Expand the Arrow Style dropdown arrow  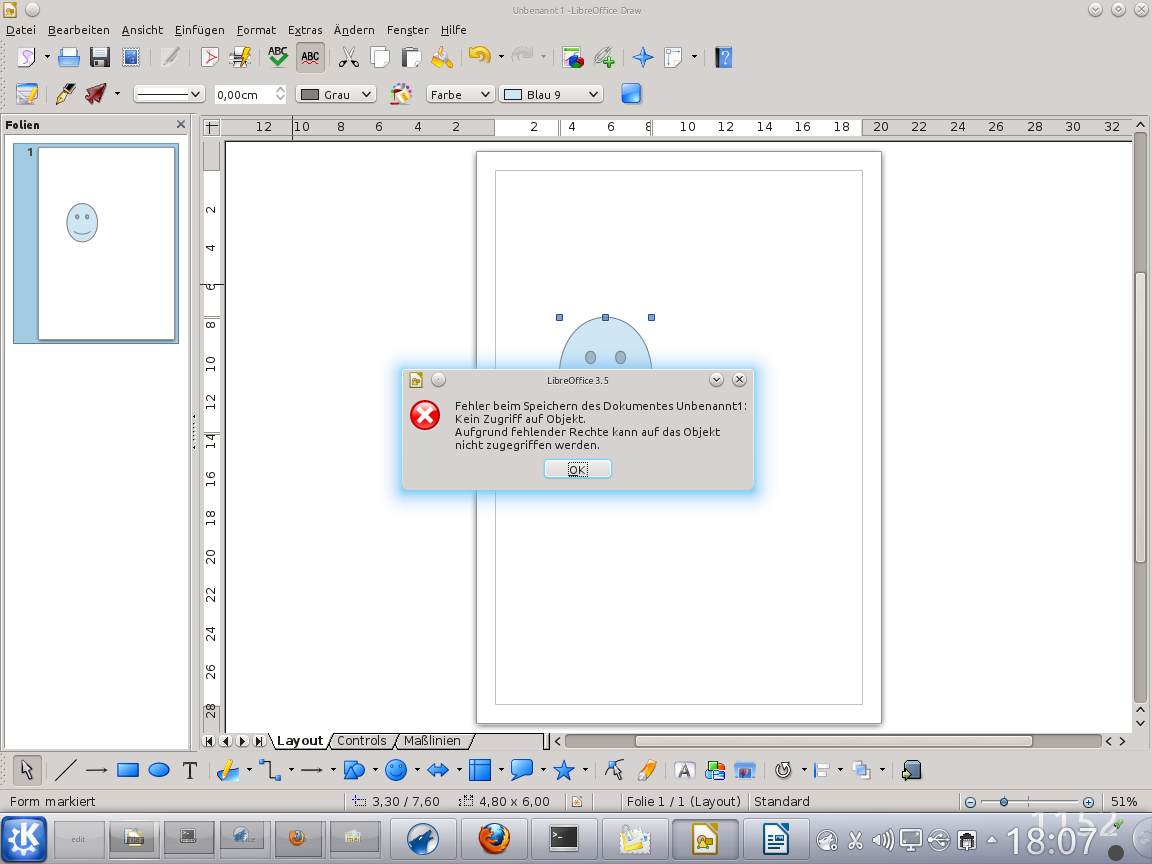coord(117,94)
